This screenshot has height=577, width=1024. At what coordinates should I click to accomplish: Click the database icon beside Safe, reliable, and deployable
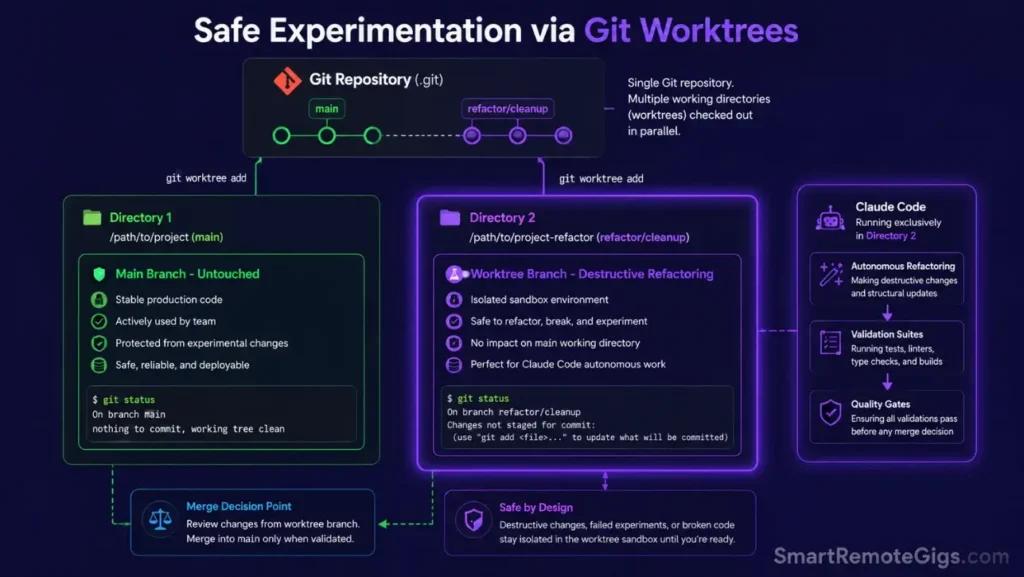pos(99,365)
